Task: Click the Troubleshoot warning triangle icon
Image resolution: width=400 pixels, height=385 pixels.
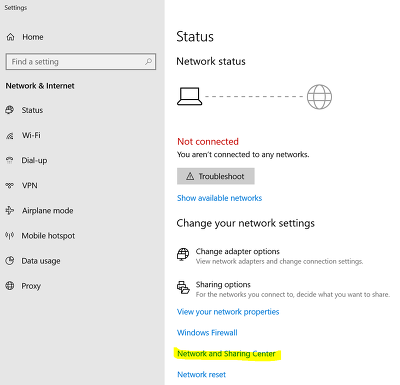Action: pos(190,176)
